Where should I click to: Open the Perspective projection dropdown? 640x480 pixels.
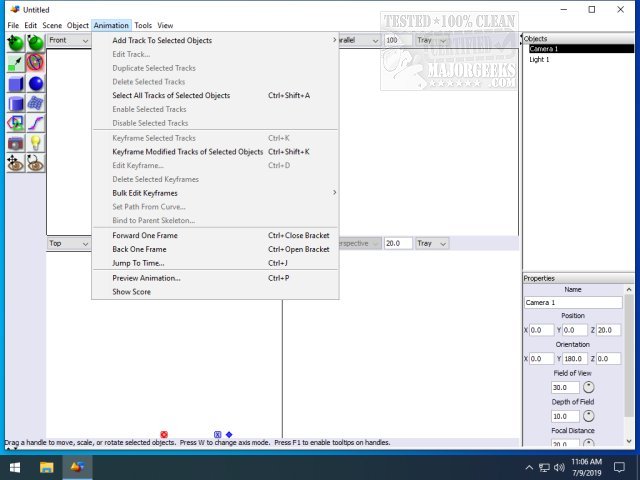tap(359, 243)
